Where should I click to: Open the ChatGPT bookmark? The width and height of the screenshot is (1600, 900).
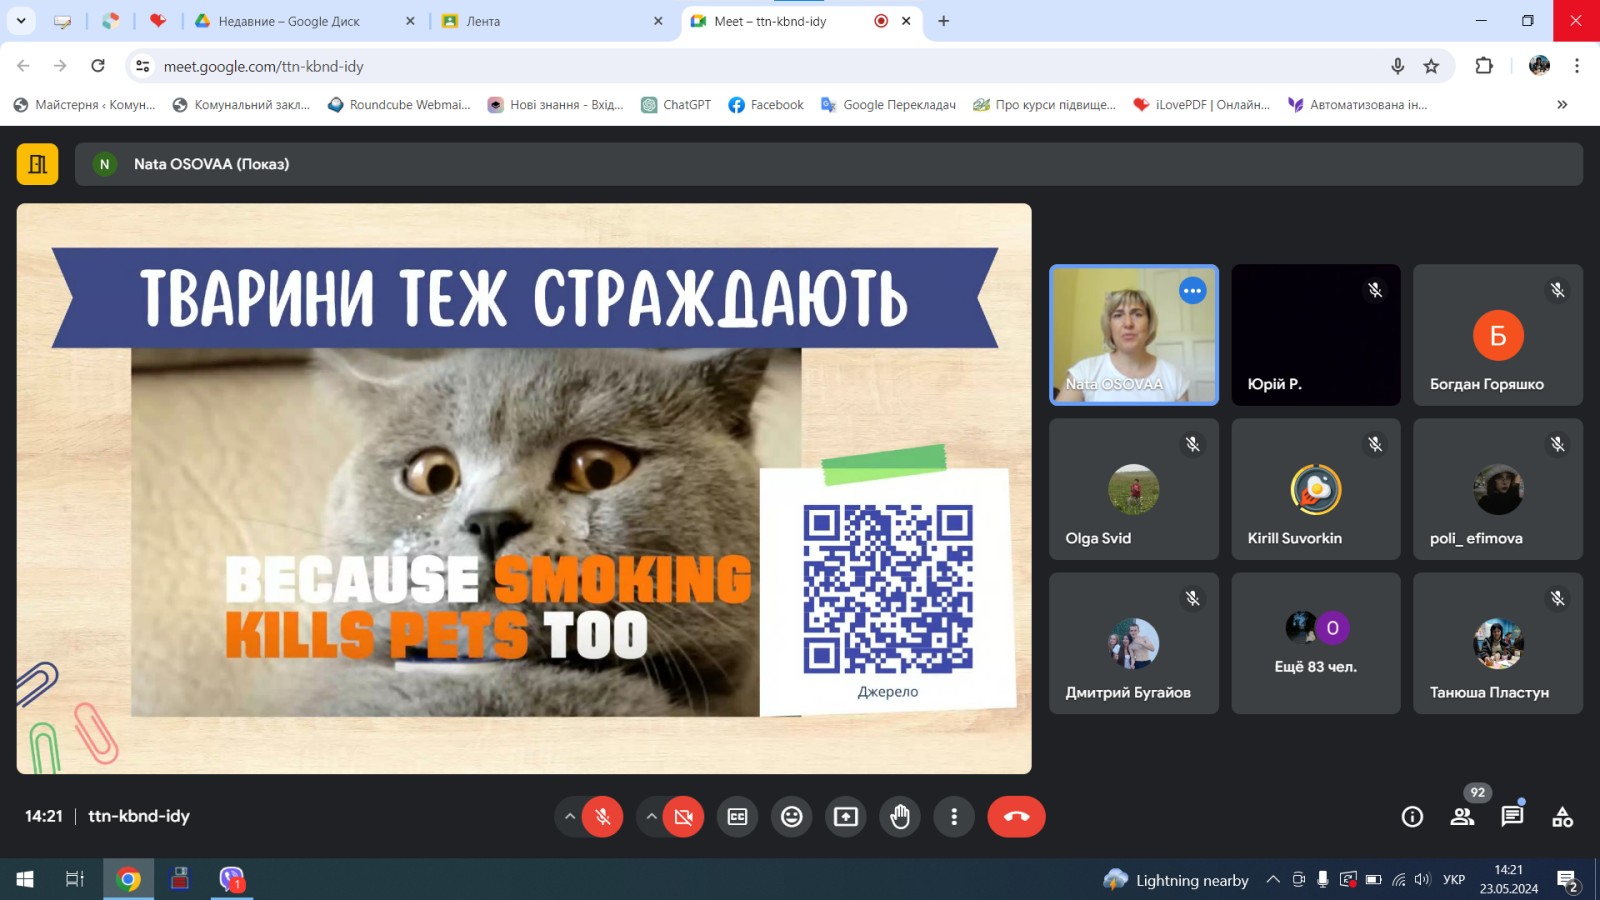click(676, 105)
